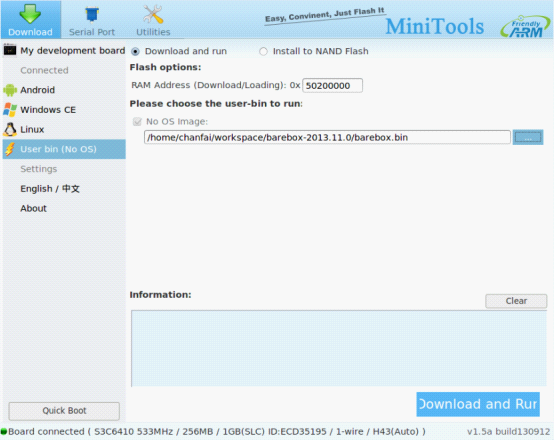Toggle the No OS Image checkbox

137,122
